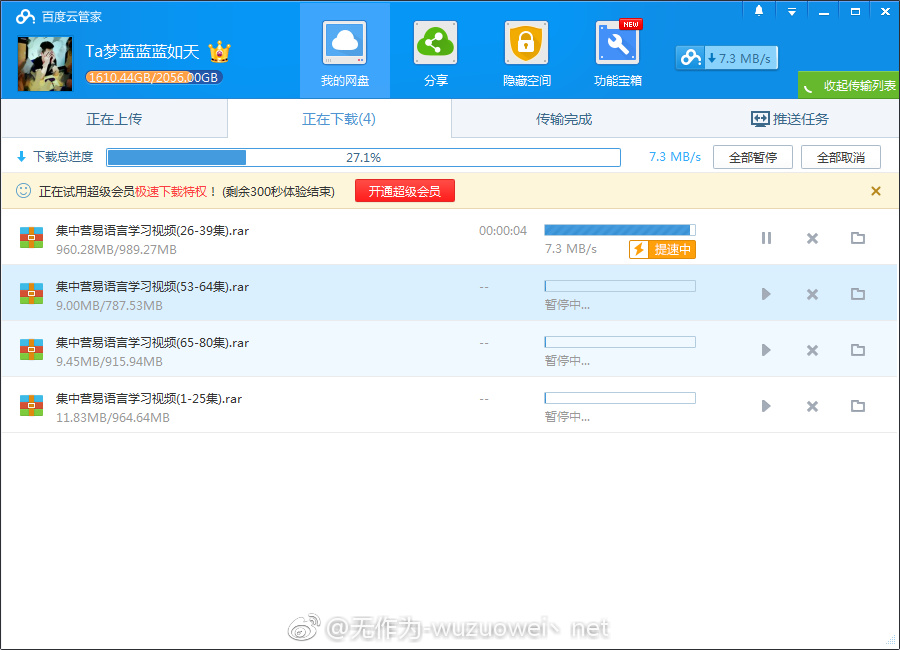
Task: Select the 分享 share icon
Action: pyautogui.click(x=434, y=52)
